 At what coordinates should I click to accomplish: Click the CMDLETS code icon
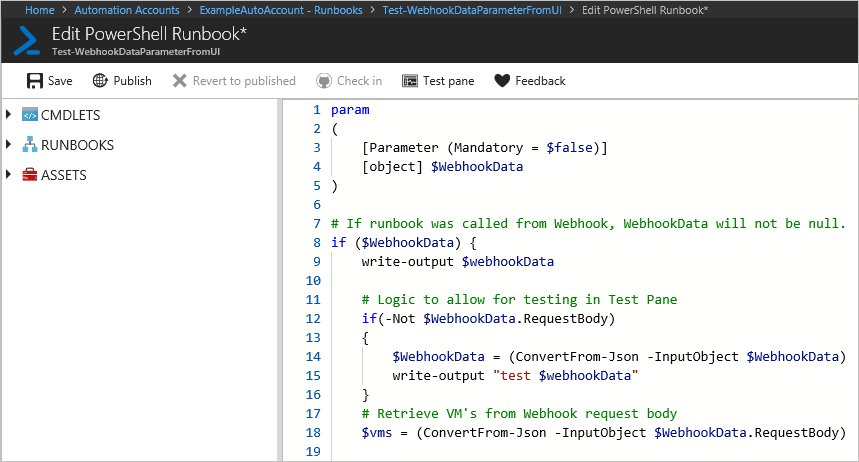click(29, 115)
